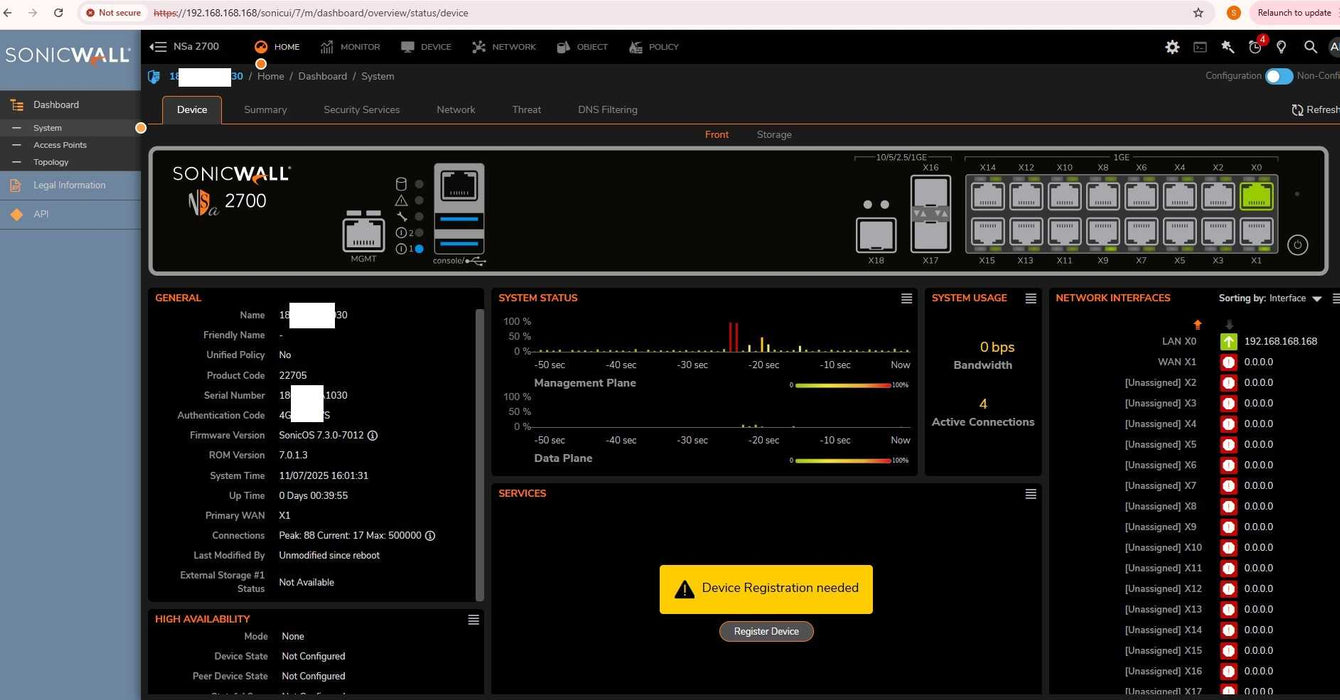The image size is (1340, 700).
Task: Launch the setup wizard wand icon
Action: (x=1228, y=47)
